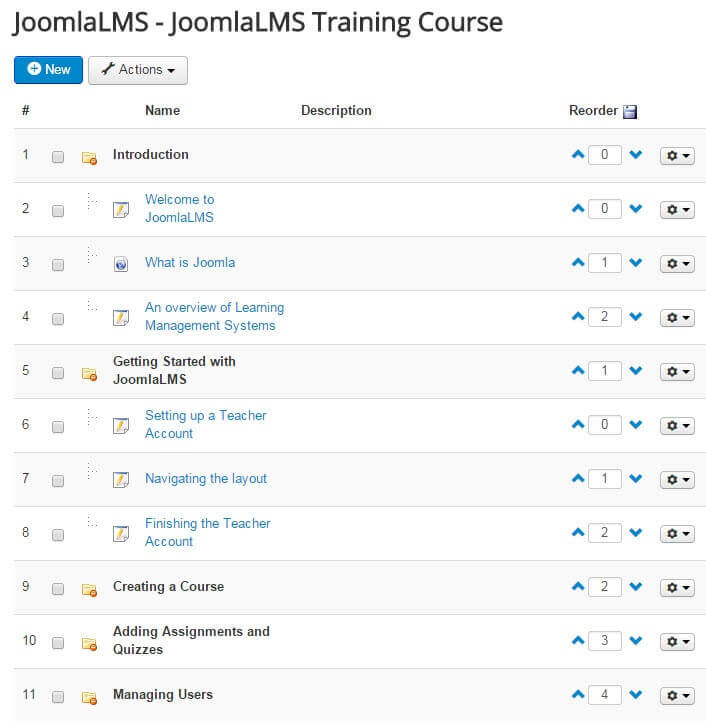706x723 pixels.
Task: Move What is Joomla up one position
Action: [x=578, y=262]
